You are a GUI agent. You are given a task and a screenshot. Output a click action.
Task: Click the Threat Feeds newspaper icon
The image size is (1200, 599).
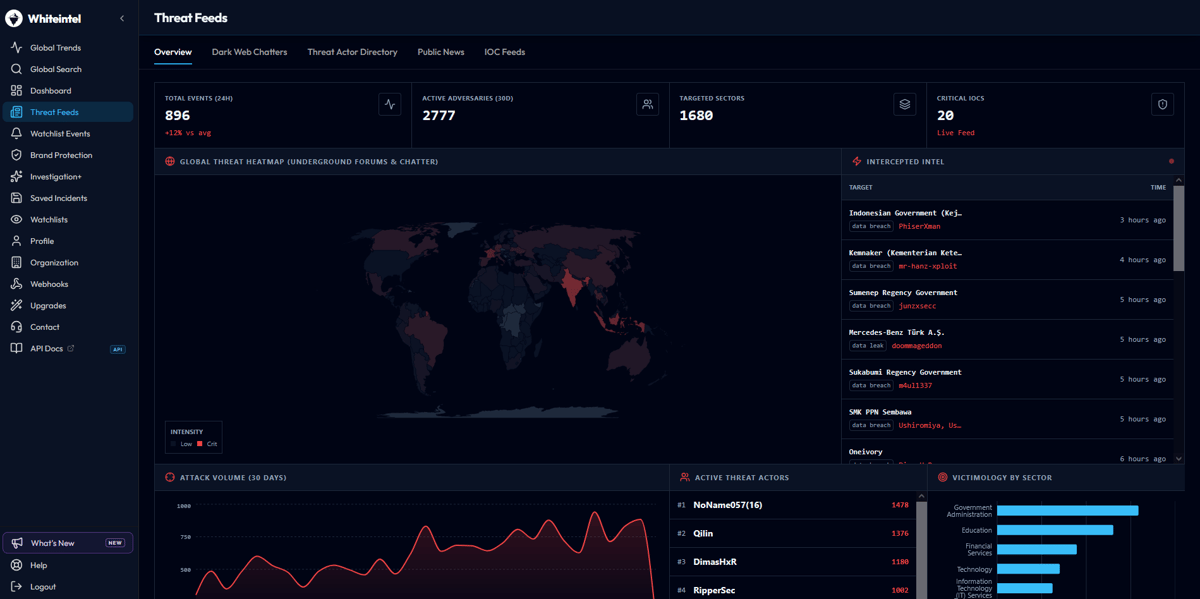pyautogui.click(x=16, y=112)
